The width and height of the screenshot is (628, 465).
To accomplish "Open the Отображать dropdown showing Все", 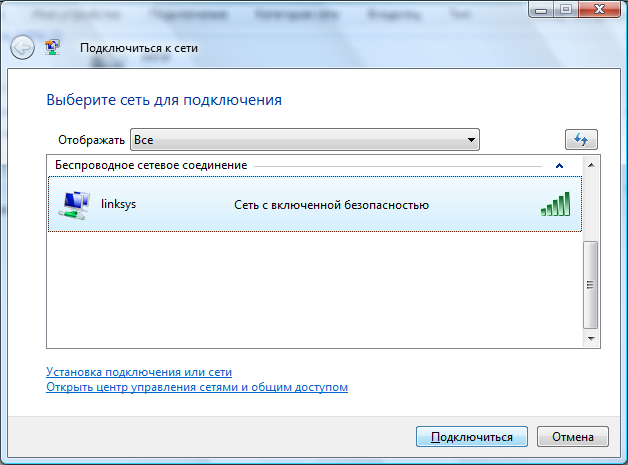I will [305, 139].
